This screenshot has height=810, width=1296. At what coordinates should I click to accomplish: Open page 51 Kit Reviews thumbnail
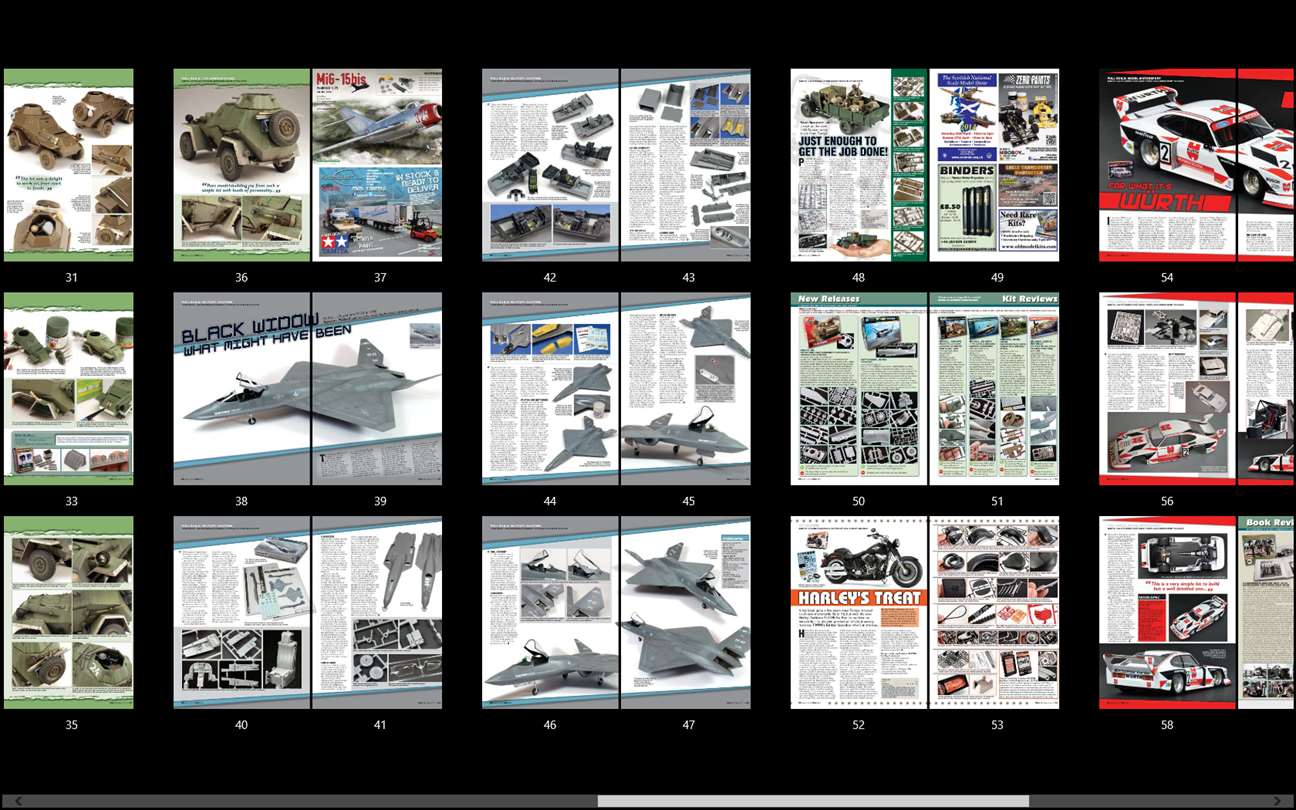995,389
